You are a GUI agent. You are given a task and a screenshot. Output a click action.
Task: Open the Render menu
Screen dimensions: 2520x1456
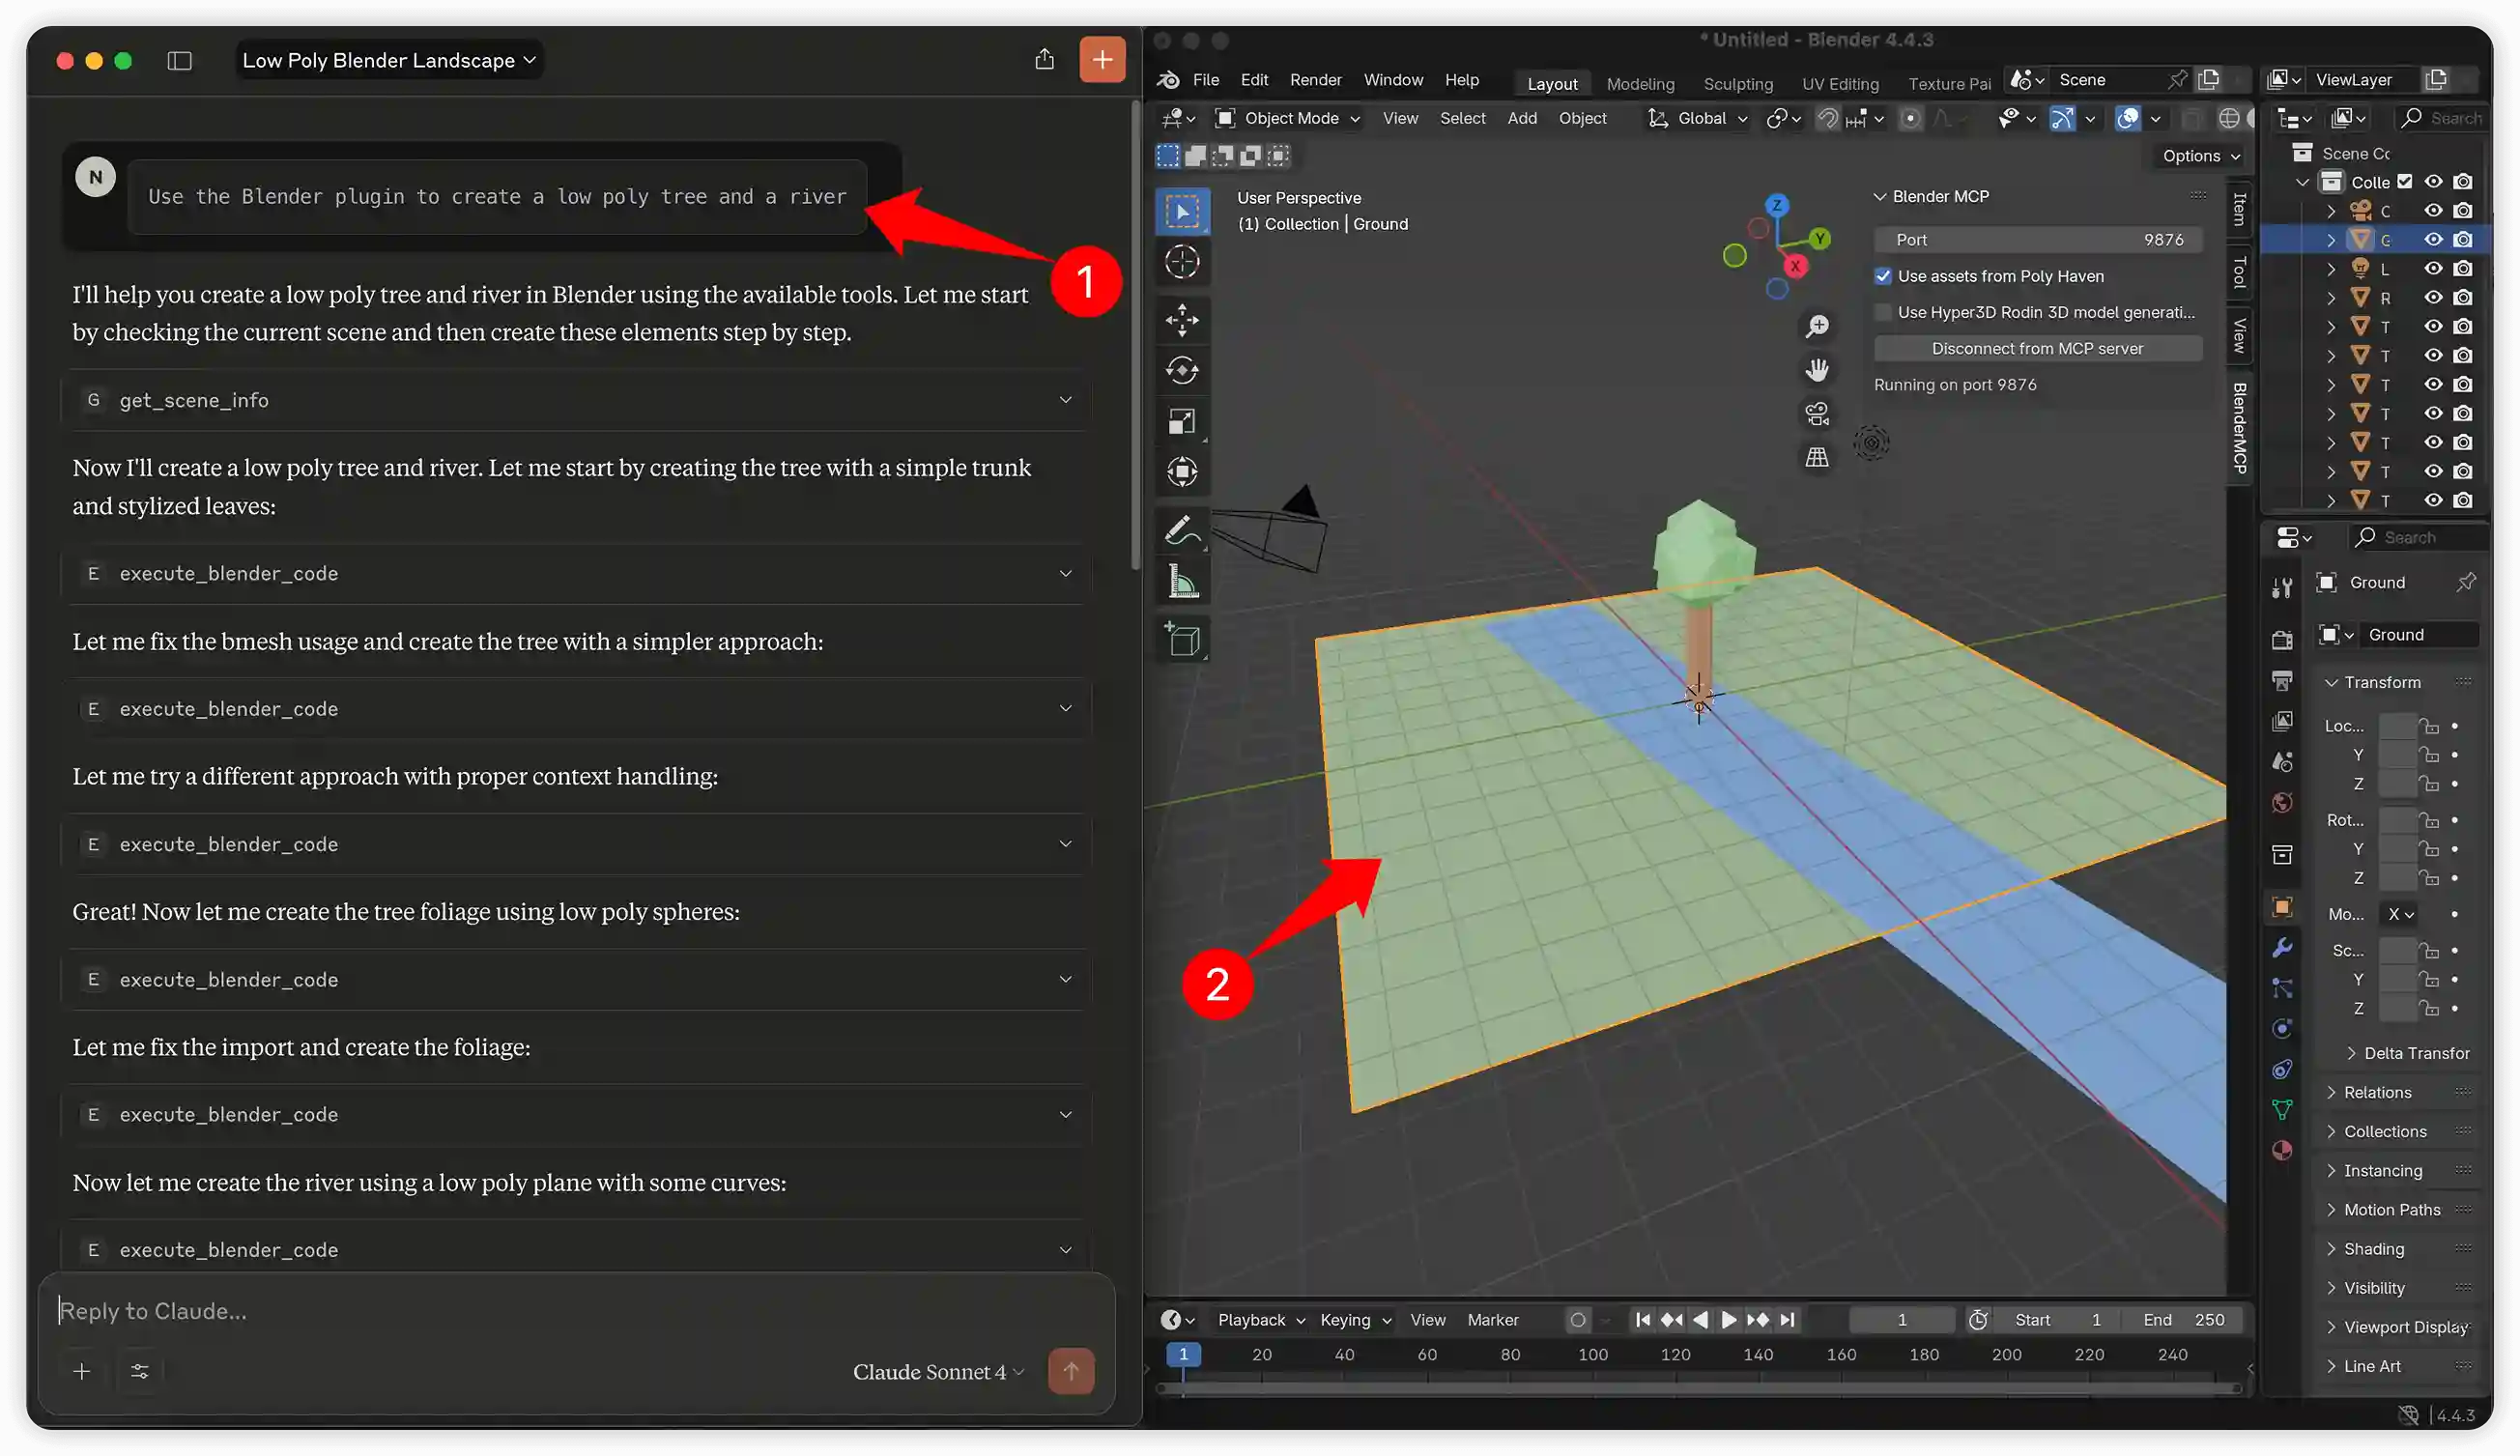[1315, 80]
